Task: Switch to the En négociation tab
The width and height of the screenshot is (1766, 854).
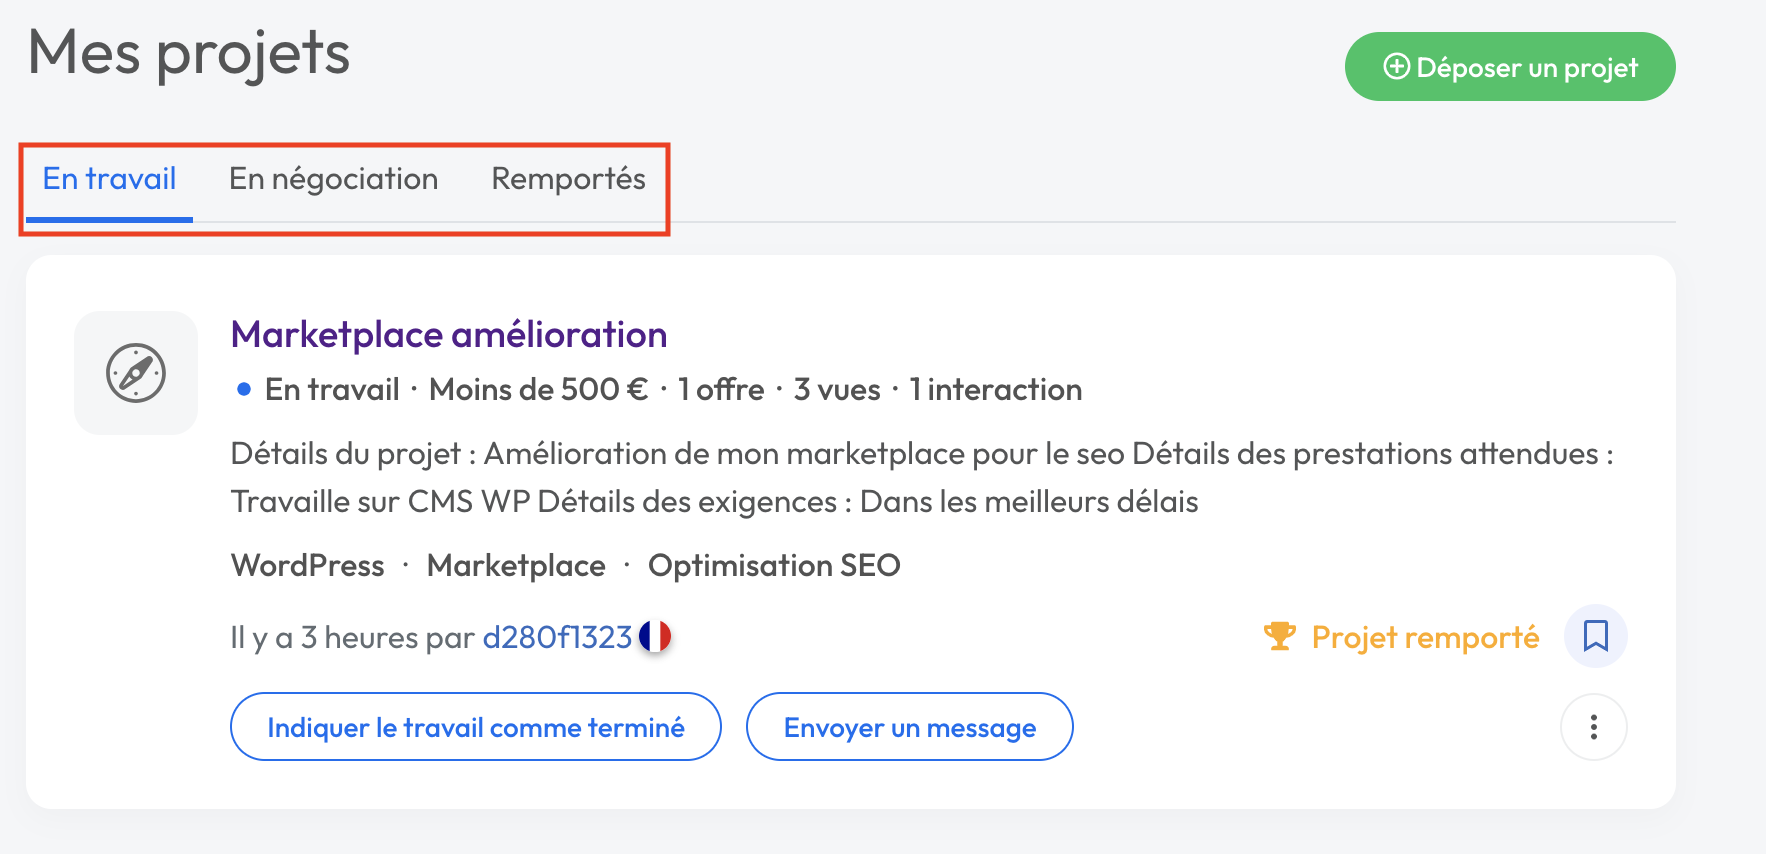Action: tap(333, 179)
